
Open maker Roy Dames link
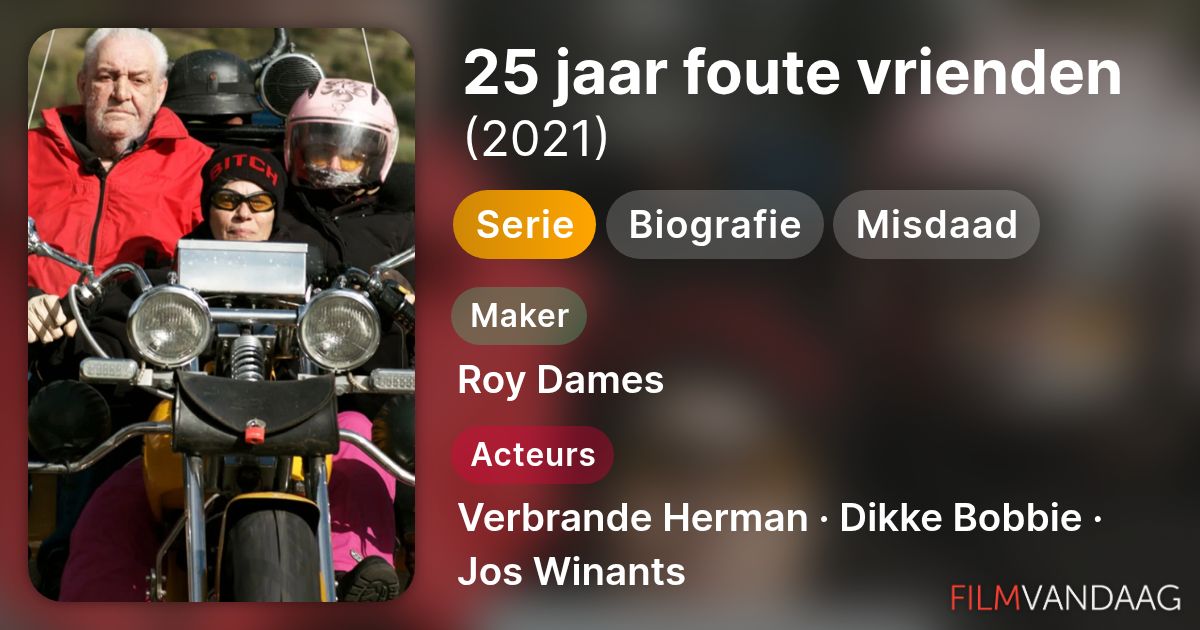pos(560,380)
